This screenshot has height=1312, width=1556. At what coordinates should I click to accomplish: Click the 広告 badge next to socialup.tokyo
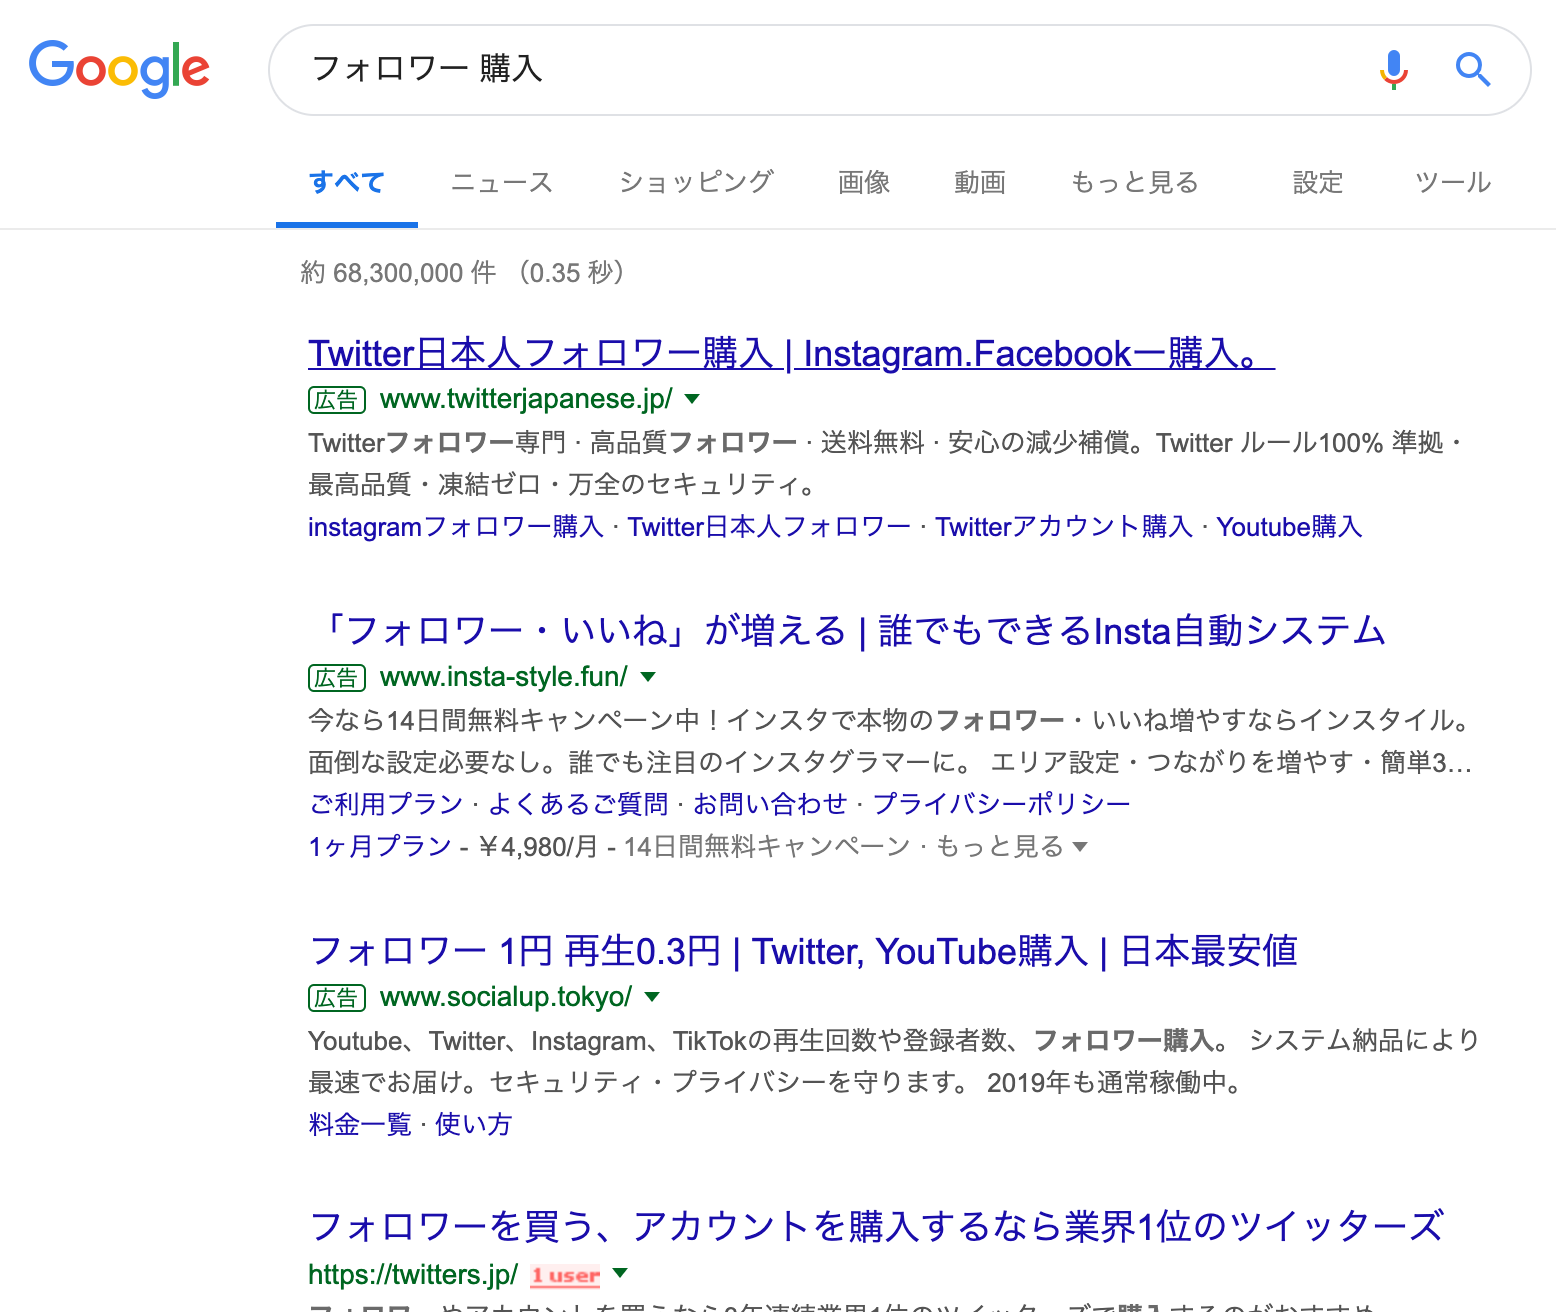(337, 998)
